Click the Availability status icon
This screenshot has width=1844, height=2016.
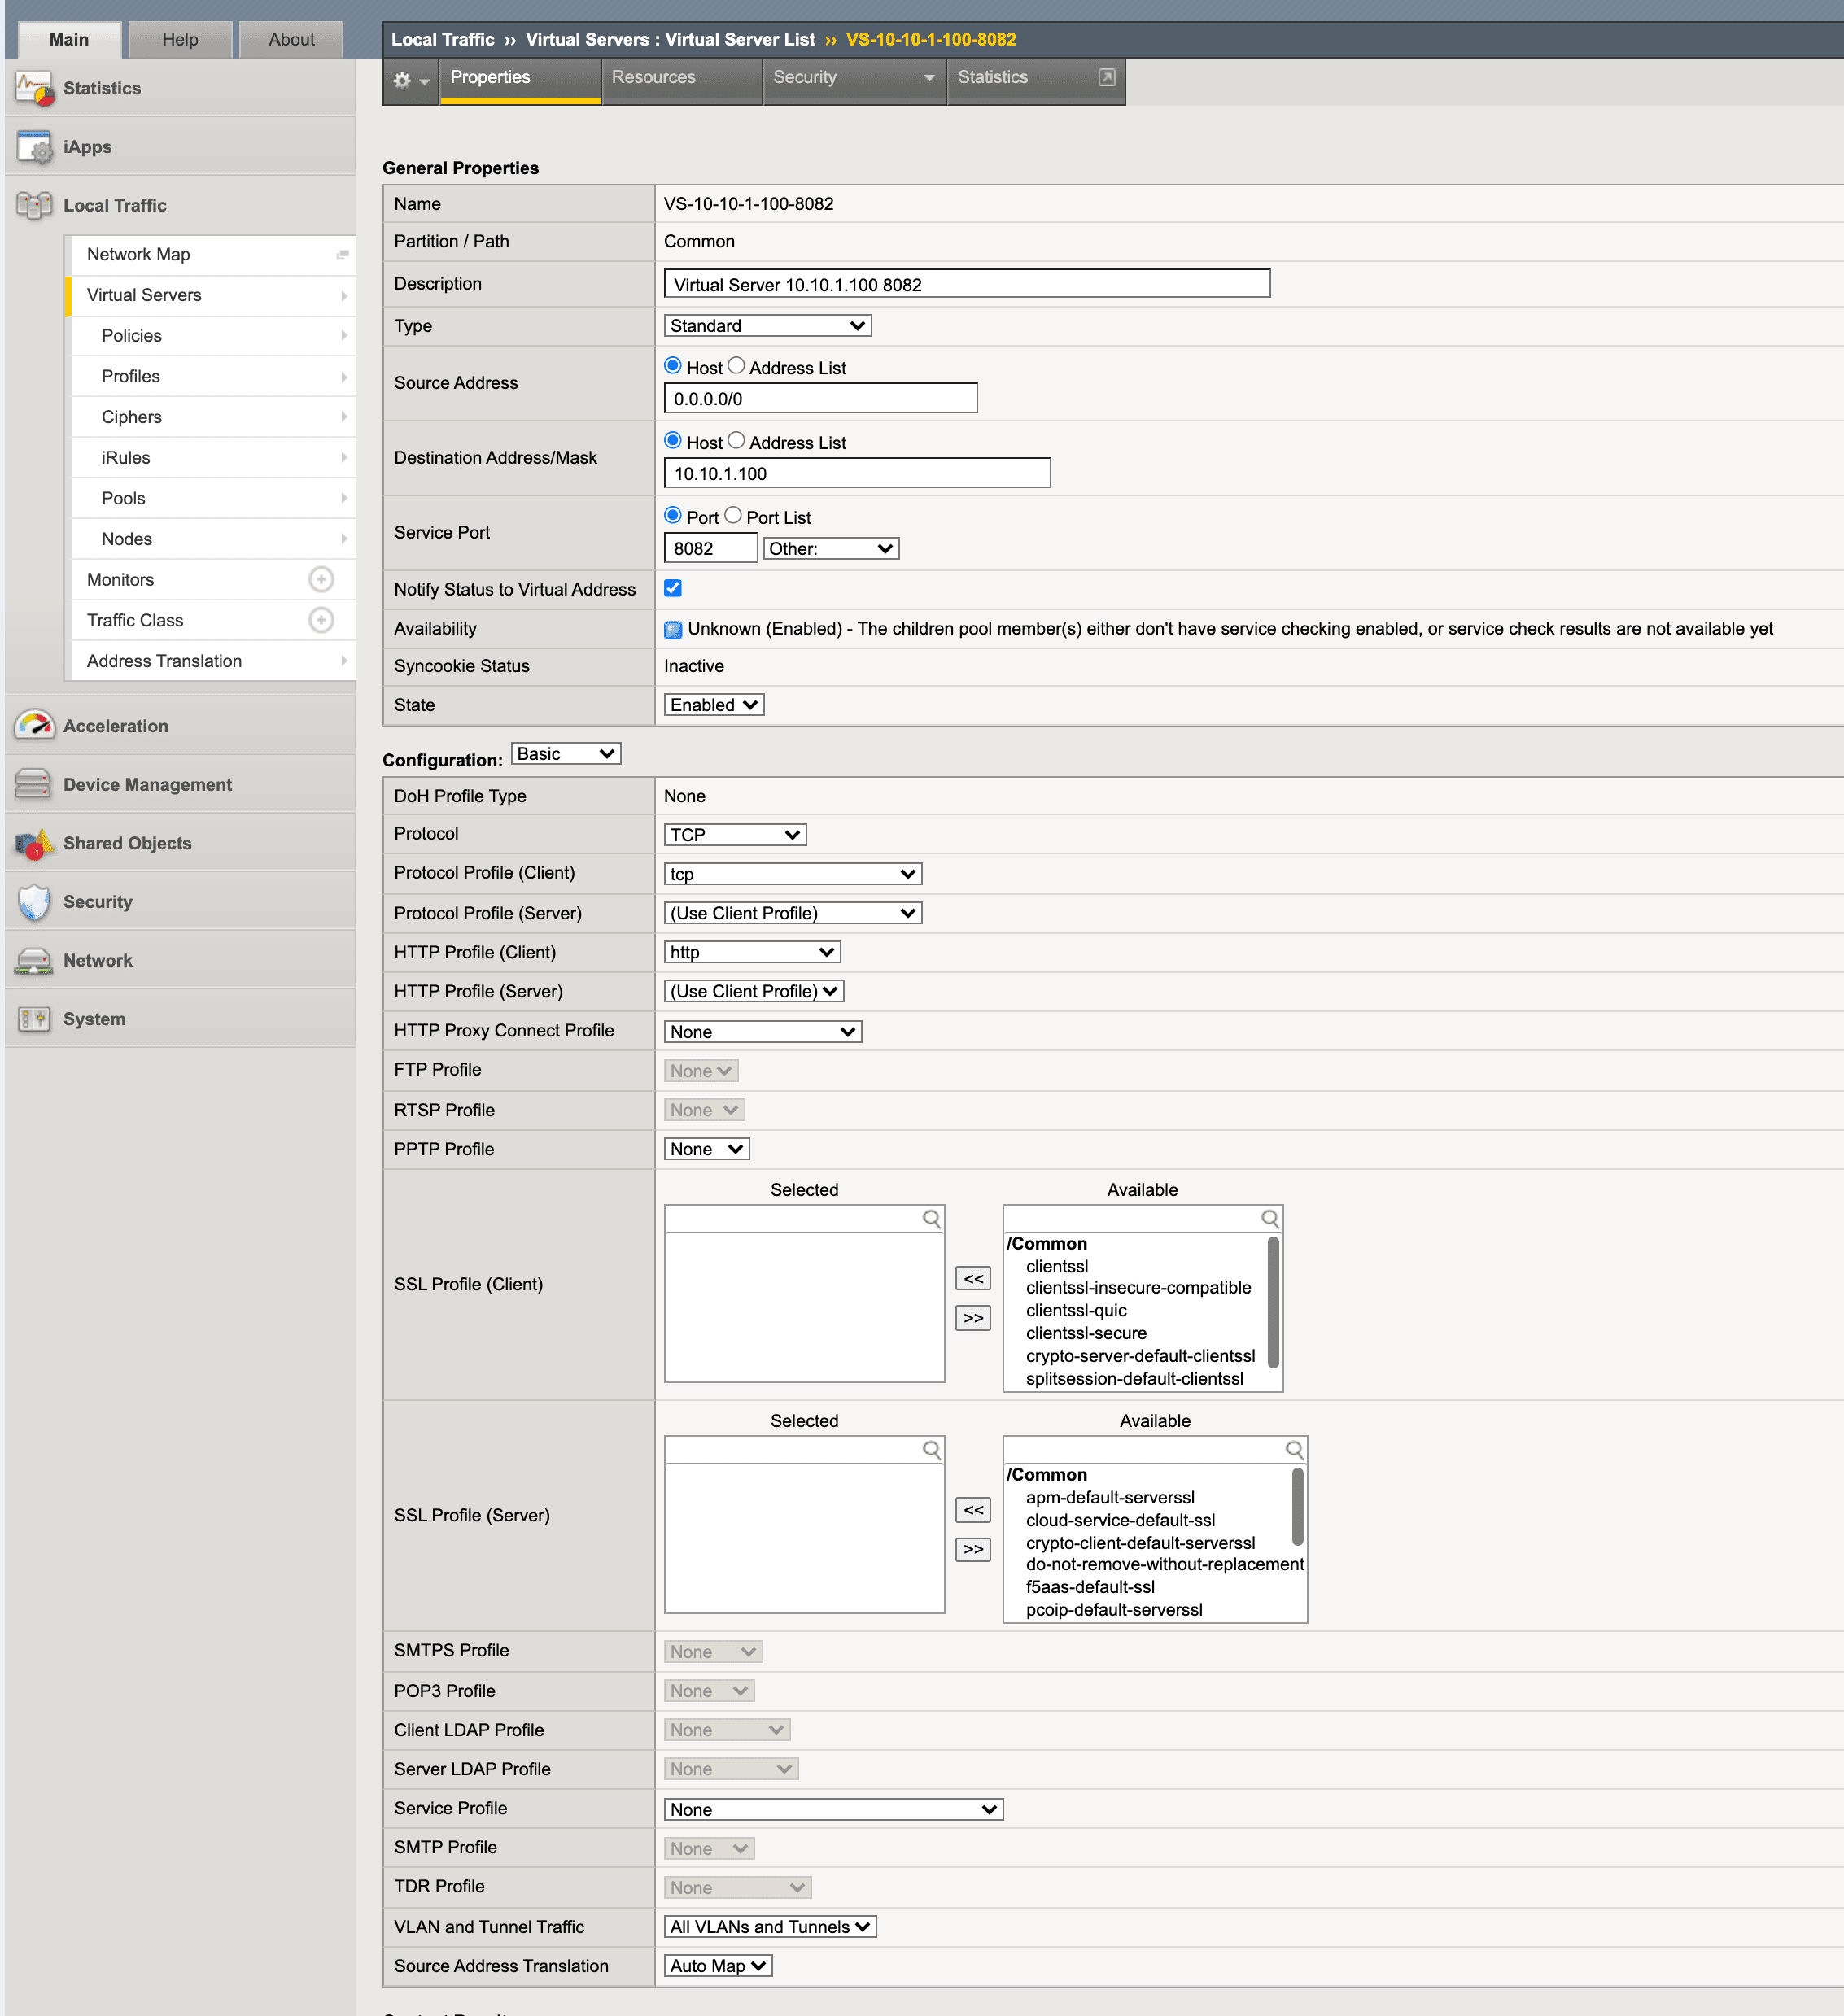[x=673, y=629]
